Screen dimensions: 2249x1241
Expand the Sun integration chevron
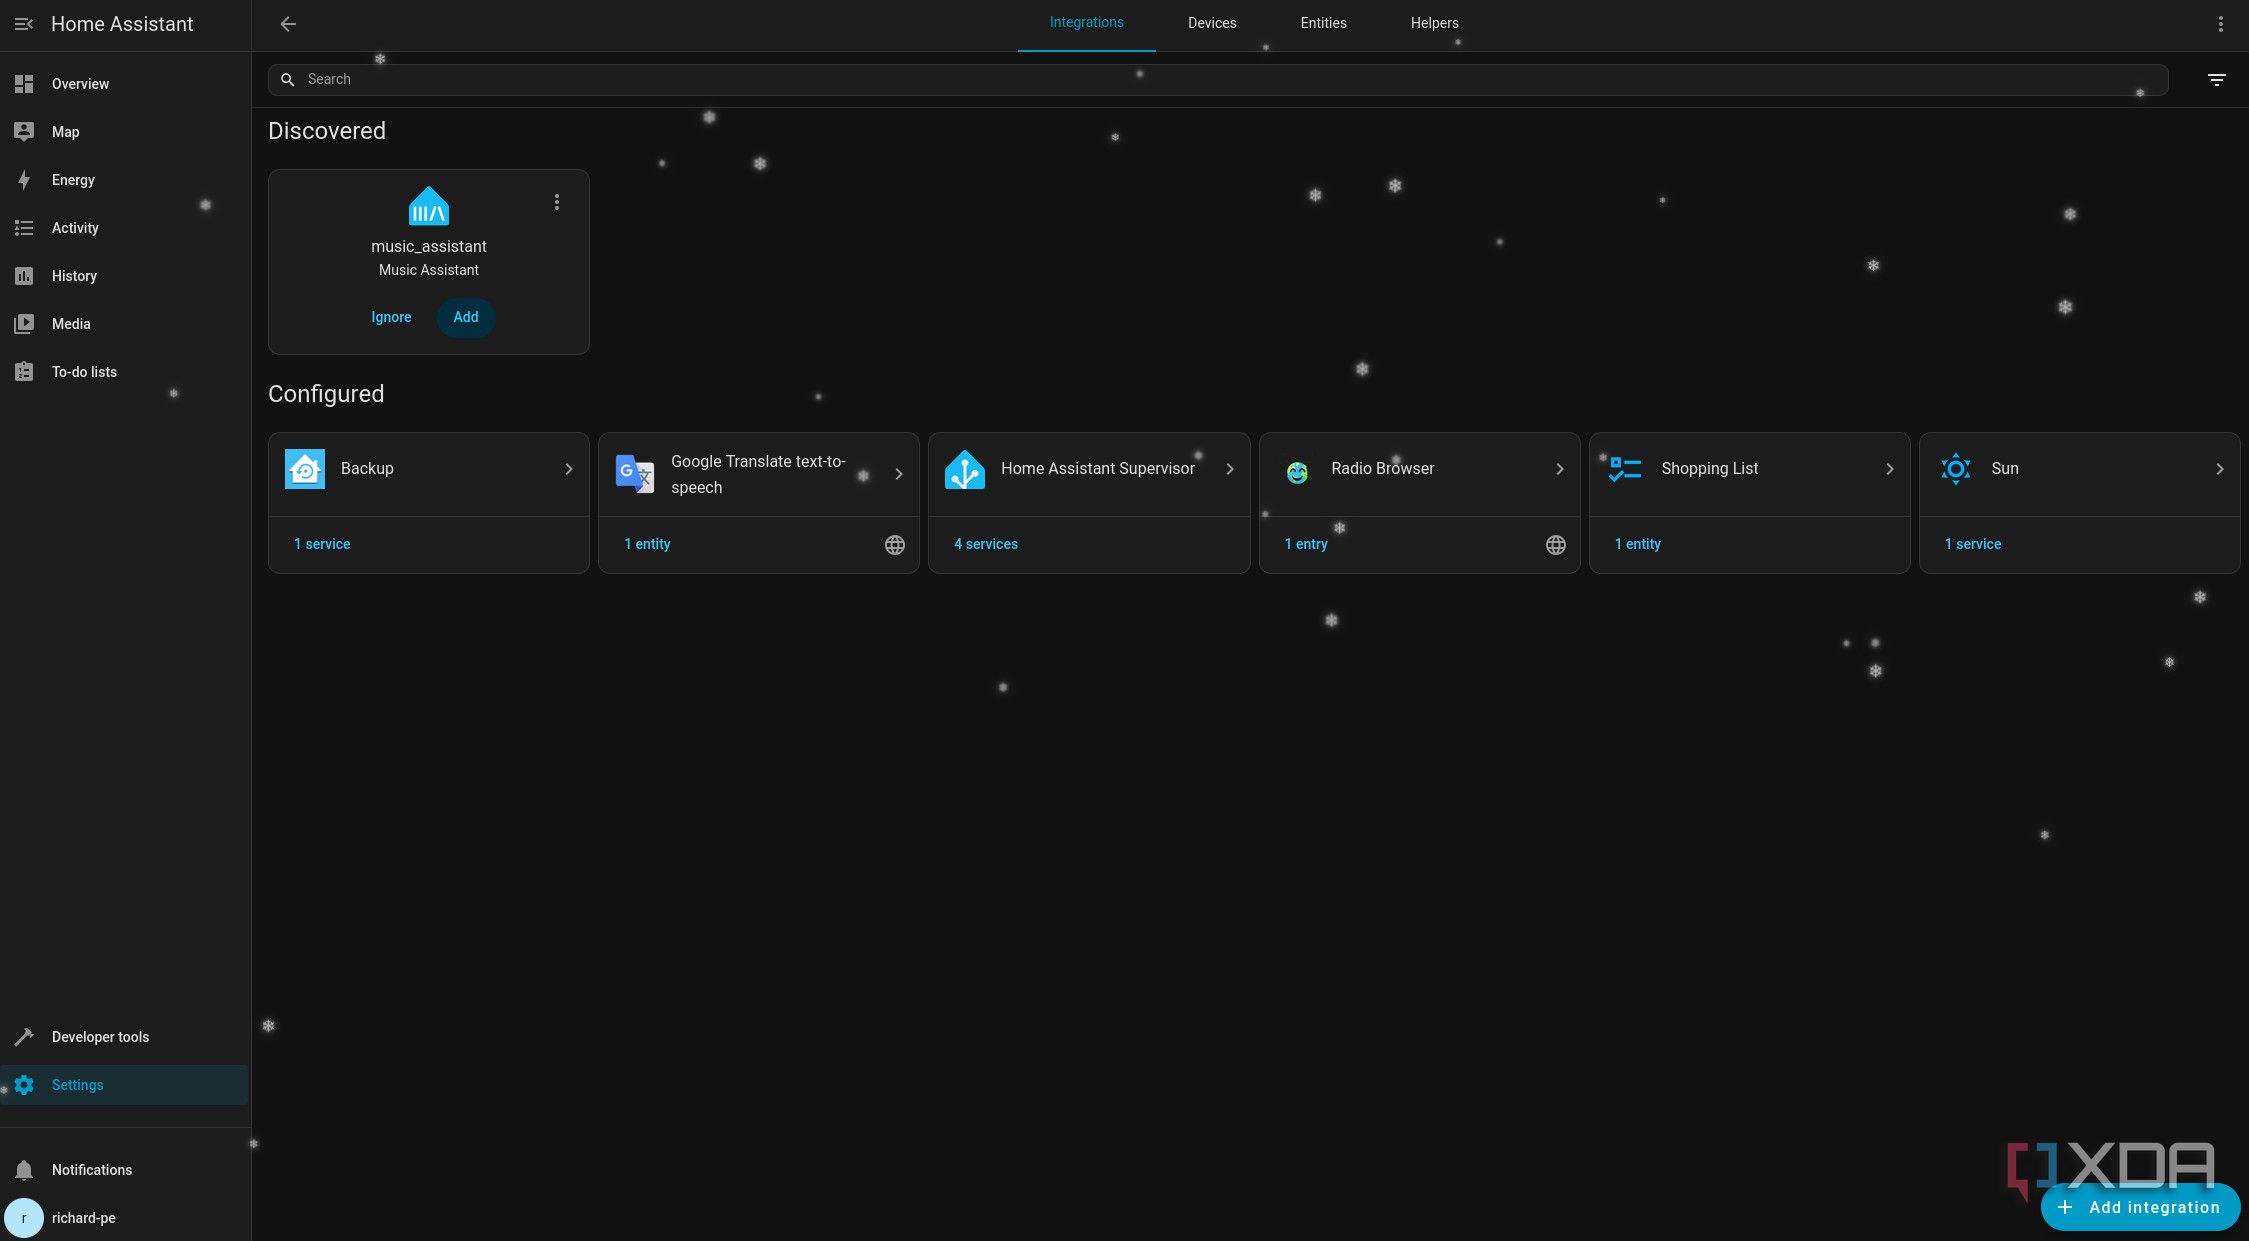[2219, 469]
